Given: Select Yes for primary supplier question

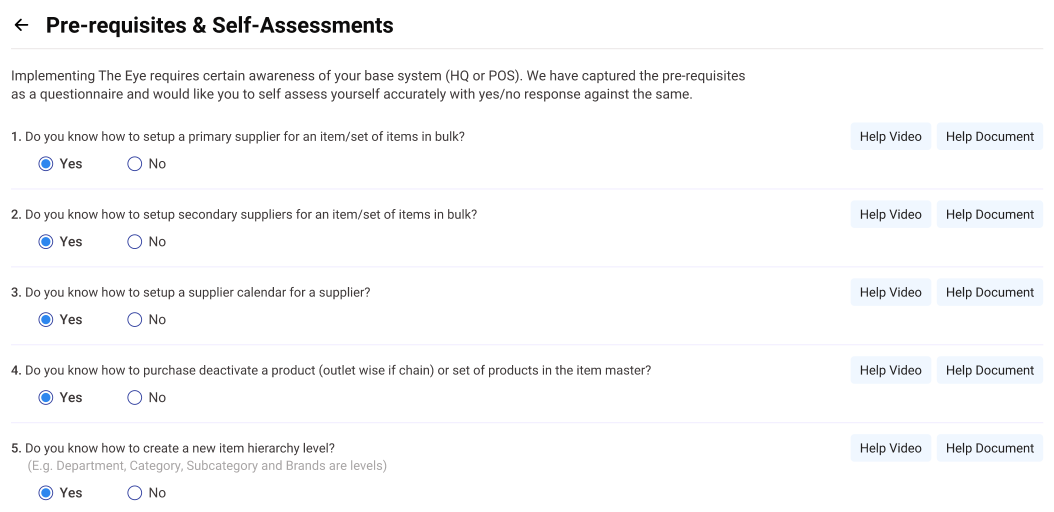Looking at the screenshot, I should pyautogui.click(x=46, y=164).
